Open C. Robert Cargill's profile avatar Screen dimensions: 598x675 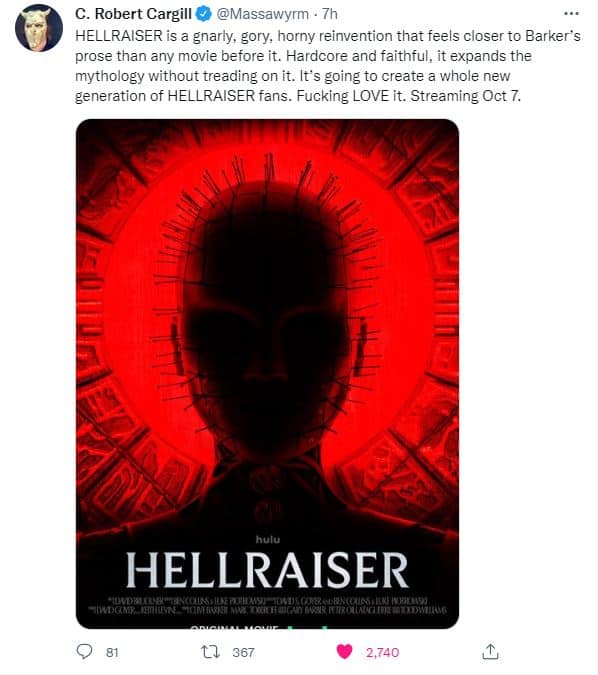39,28
